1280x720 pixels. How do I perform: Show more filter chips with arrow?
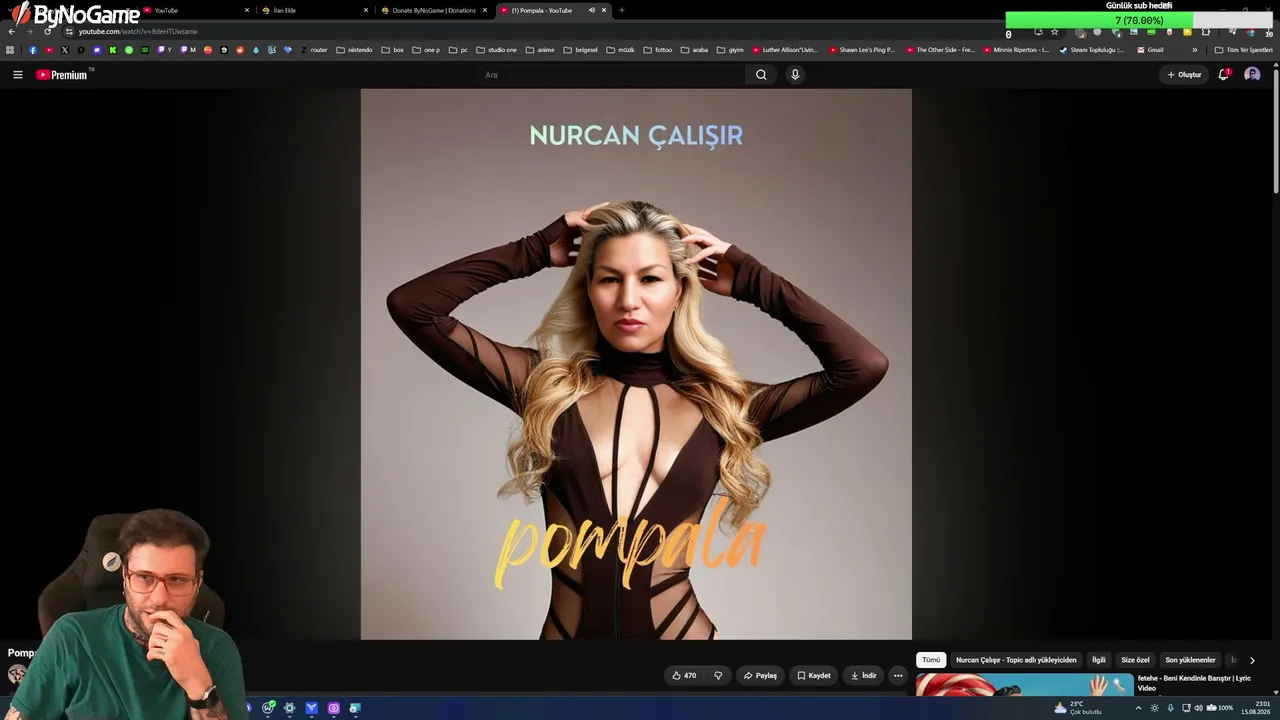click(1252, 660)
